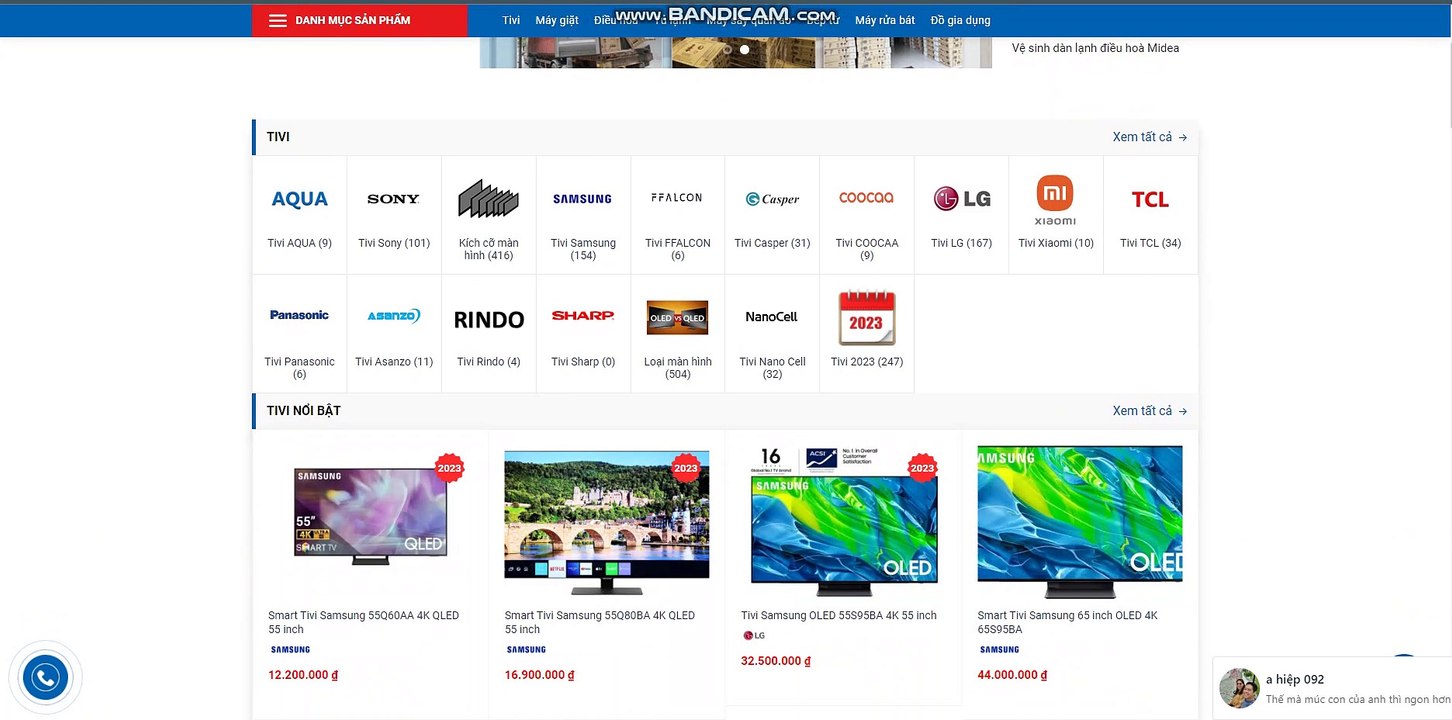Screen dimensions: 1452x720
Task: Open Smart Tivi Samsung 55Q80BA 4K QLED title
Action: 600,622
